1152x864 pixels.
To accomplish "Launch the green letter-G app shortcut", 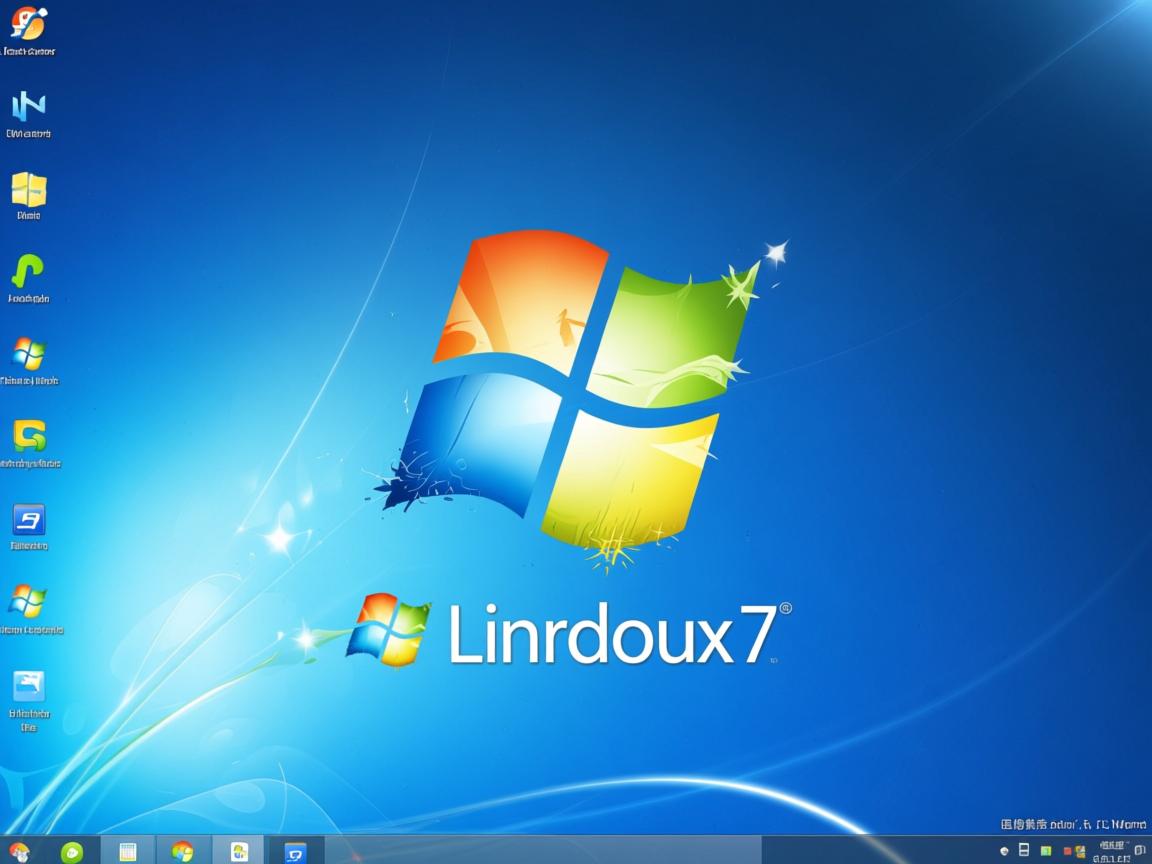I will pyautogui.click(x=30, y=437).
